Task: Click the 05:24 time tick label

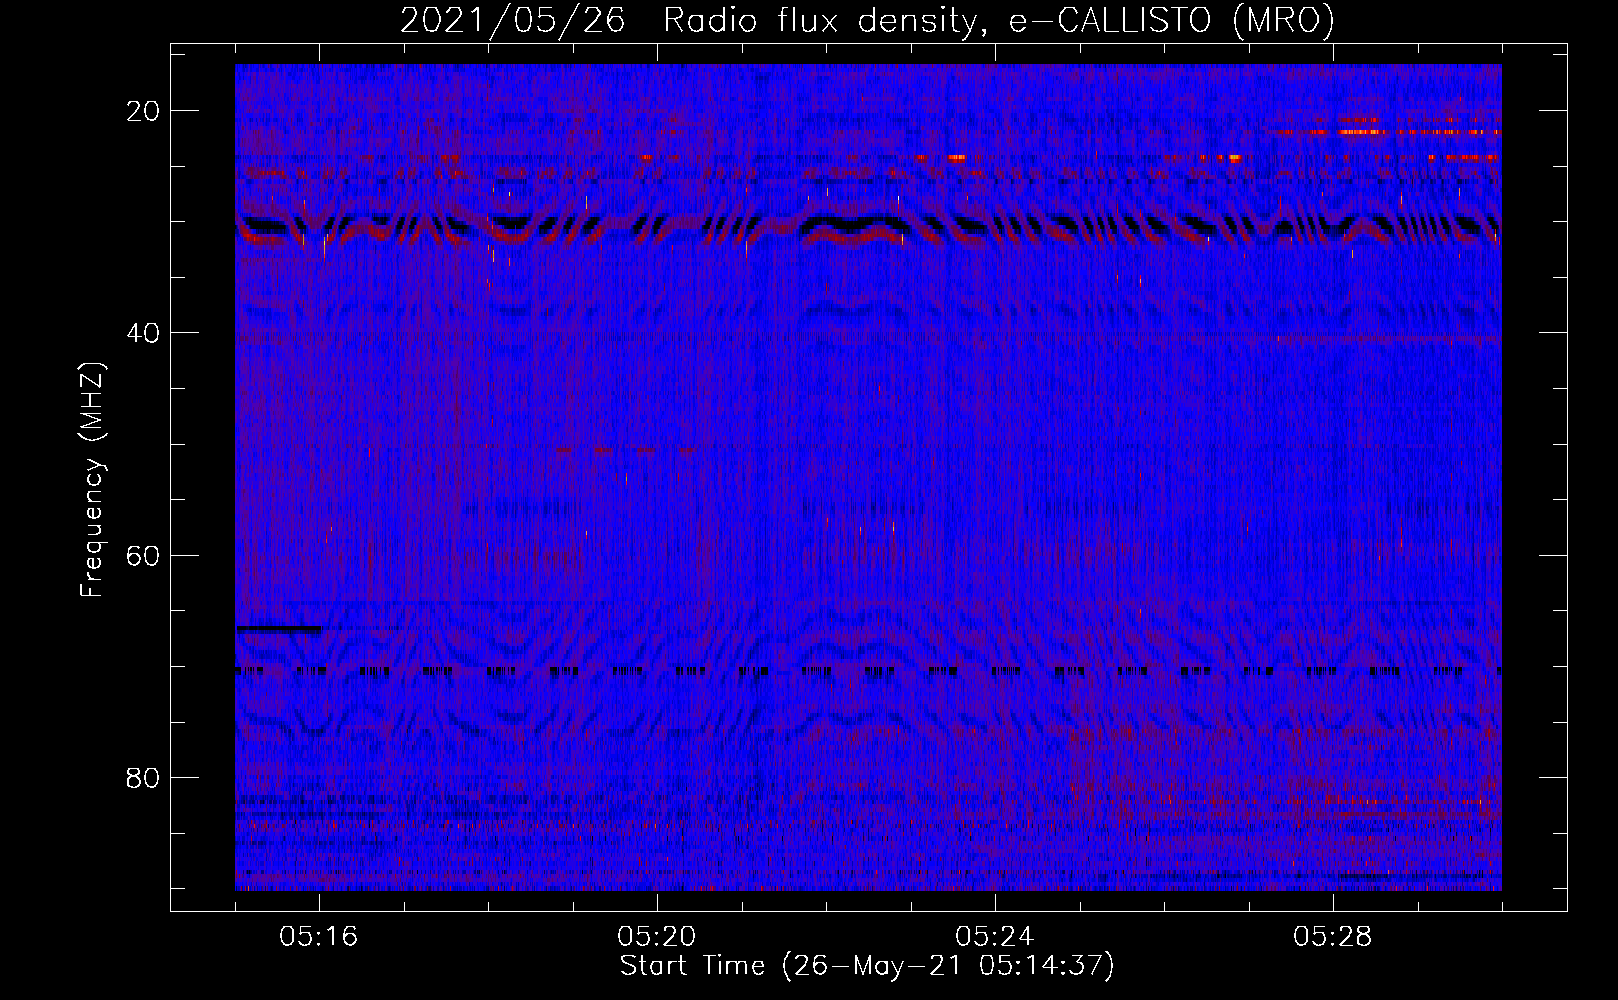Action: pos(995,937)
